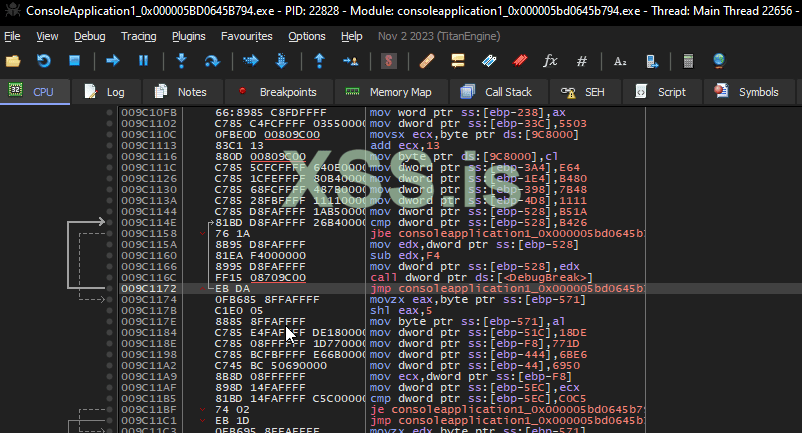This screenshot has width=802, height=433.
Task: Open the Tracing menu
Action: (x=139, y=36)
